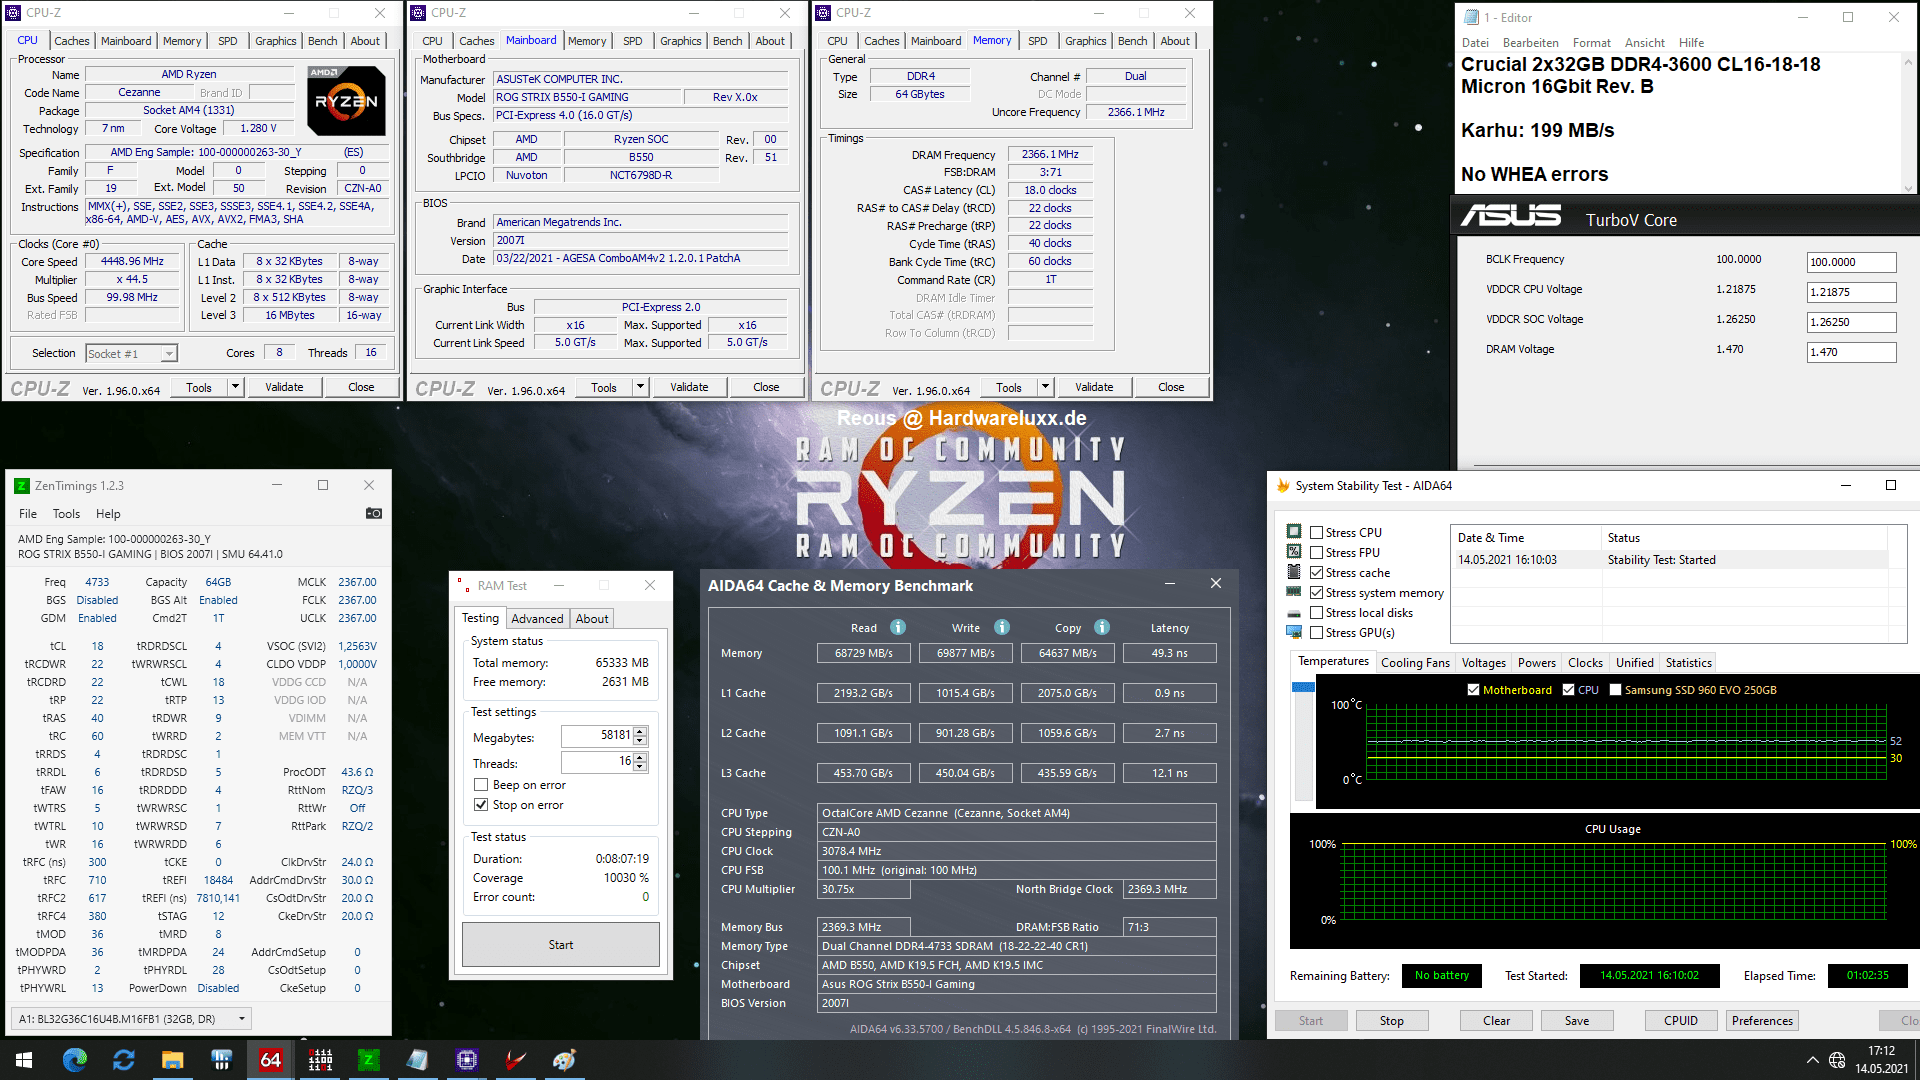Click the Write info icon in AIDA64 benchmark
Viewport: 1920px width, 1080px height.
(x=1002, y=627)
